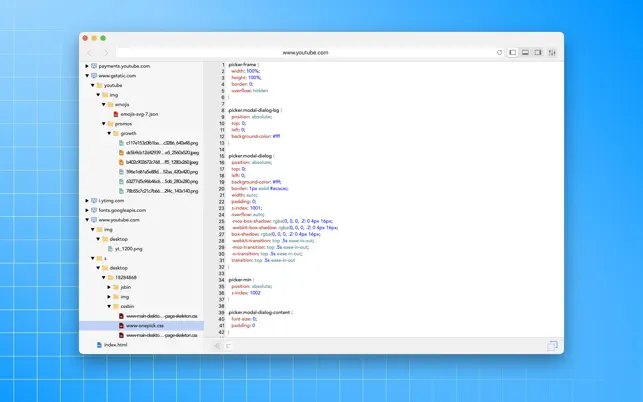Go forward with the right arrow button

[x=106, y=53]
